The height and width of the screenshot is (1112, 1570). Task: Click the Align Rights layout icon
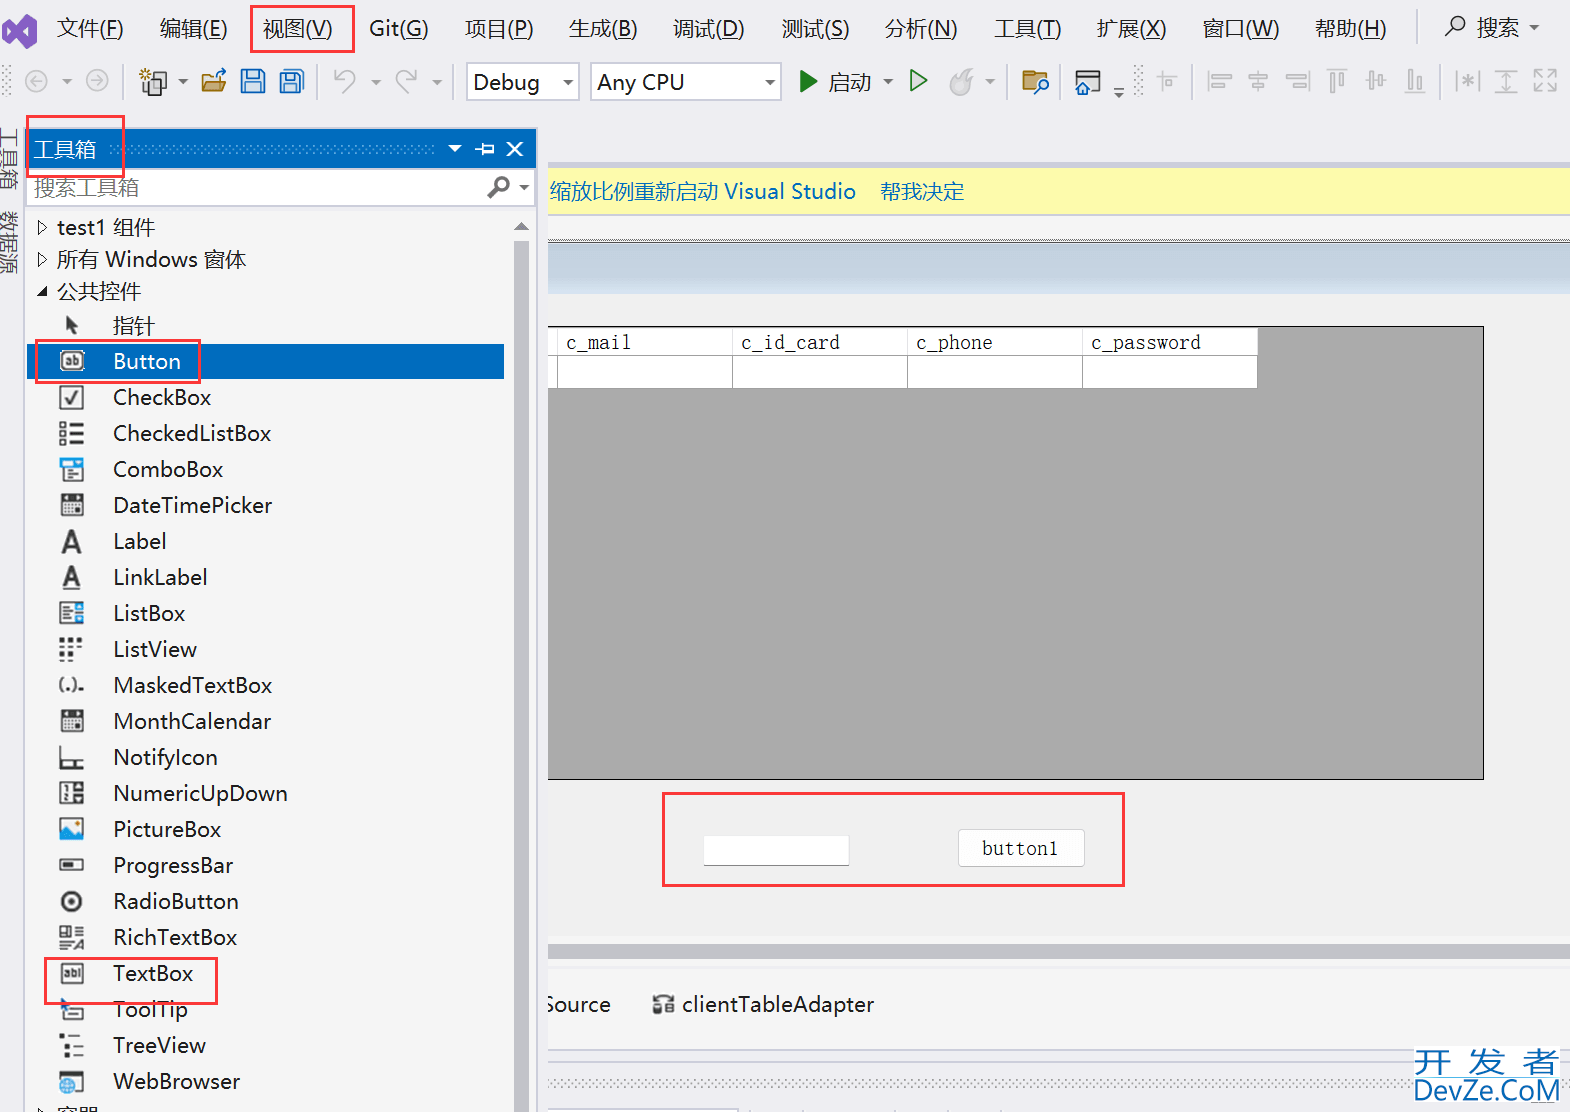[1298, 81]
